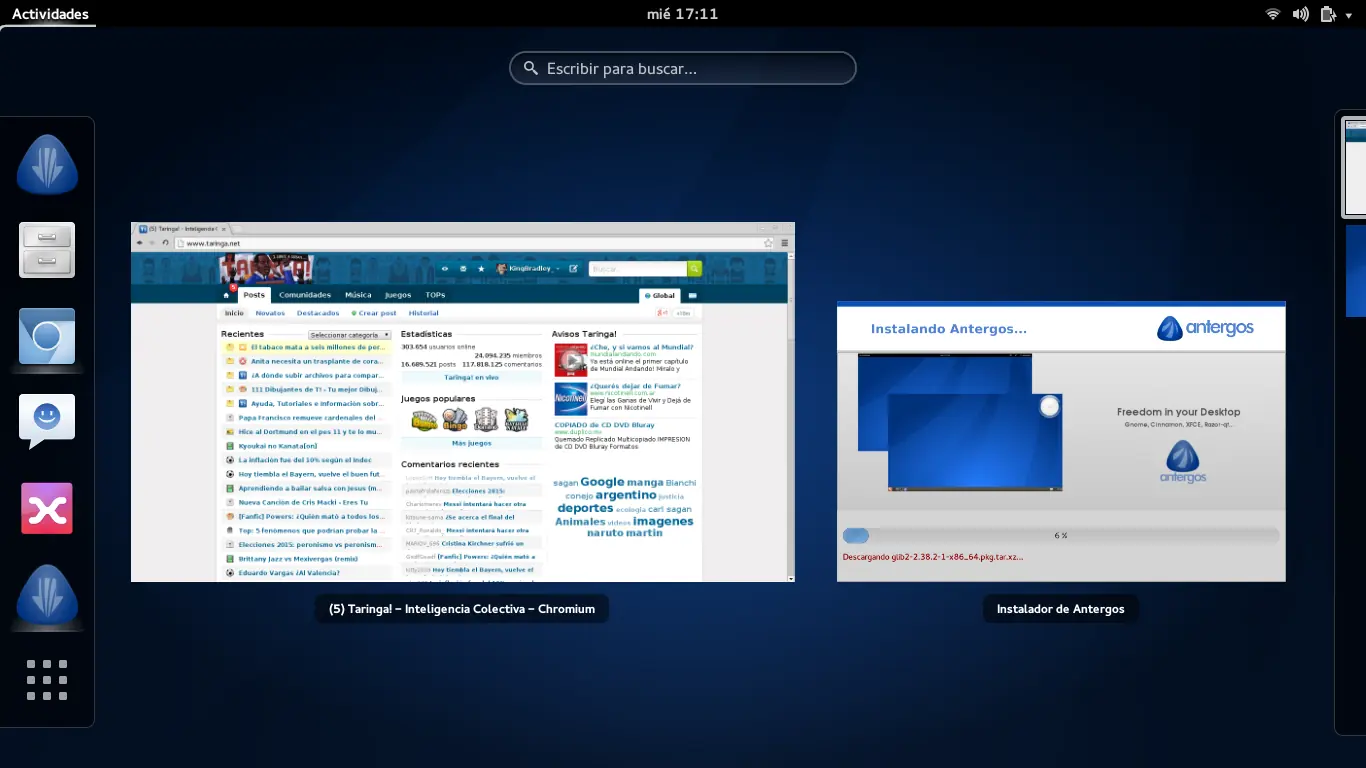1366x768 pixels.
Task: Launch the pink X app in the dash
Action: (47, 508)
